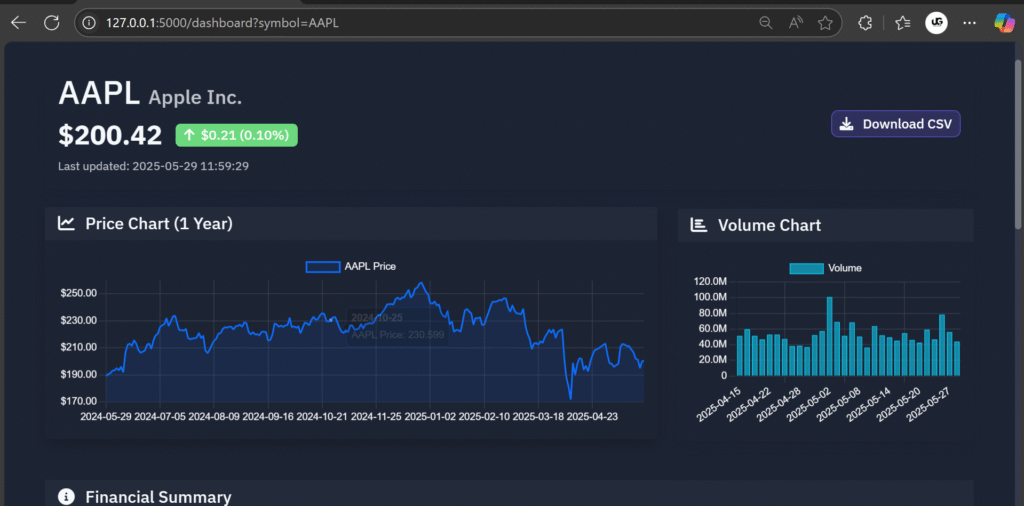Viewport: 1024px width, 506px height.
Task: Reload the page with refresh icon
Action: [x=52, y=23]
